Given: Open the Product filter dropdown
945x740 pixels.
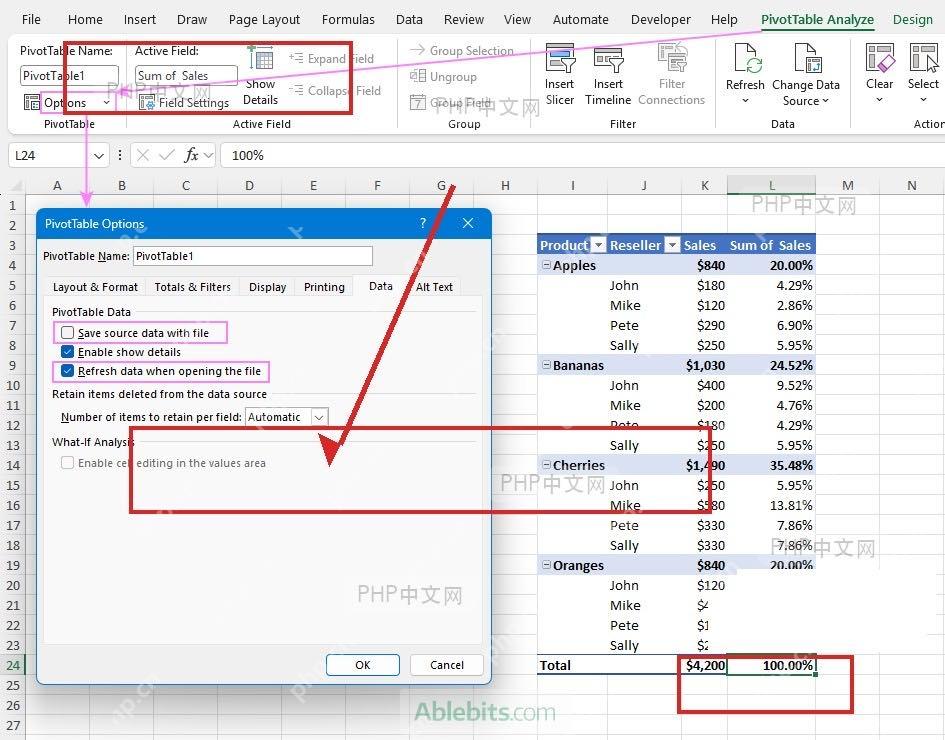Looking at the screenshot, I should click(598, 245).
